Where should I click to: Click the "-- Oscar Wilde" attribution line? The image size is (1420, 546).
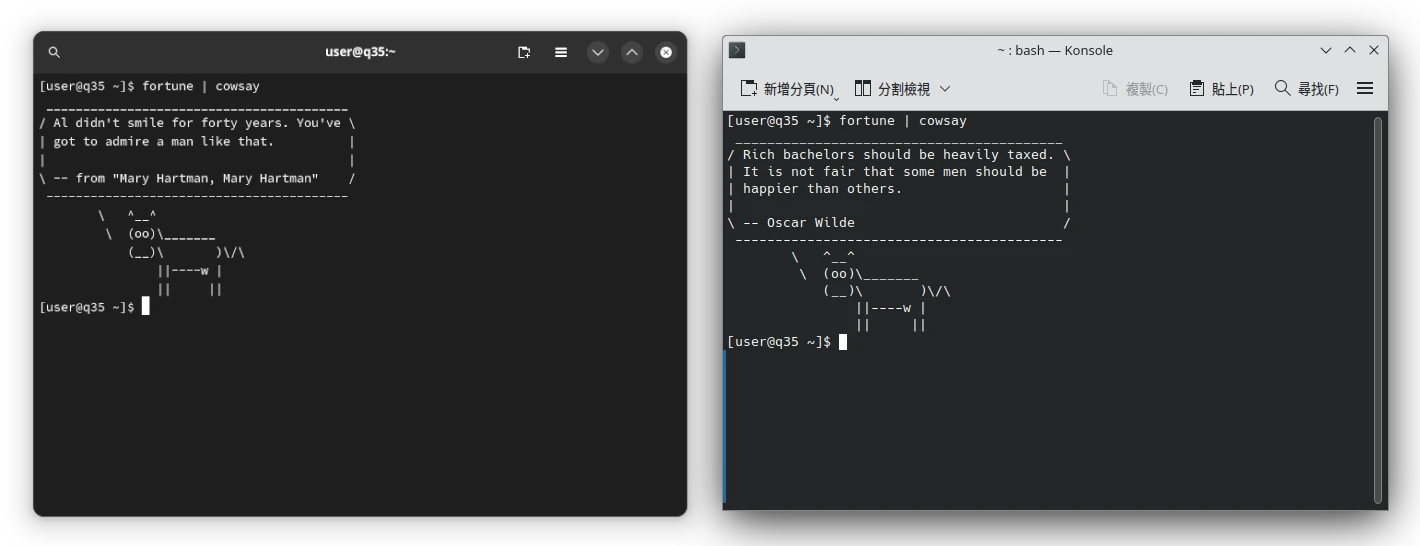[798, 223]
